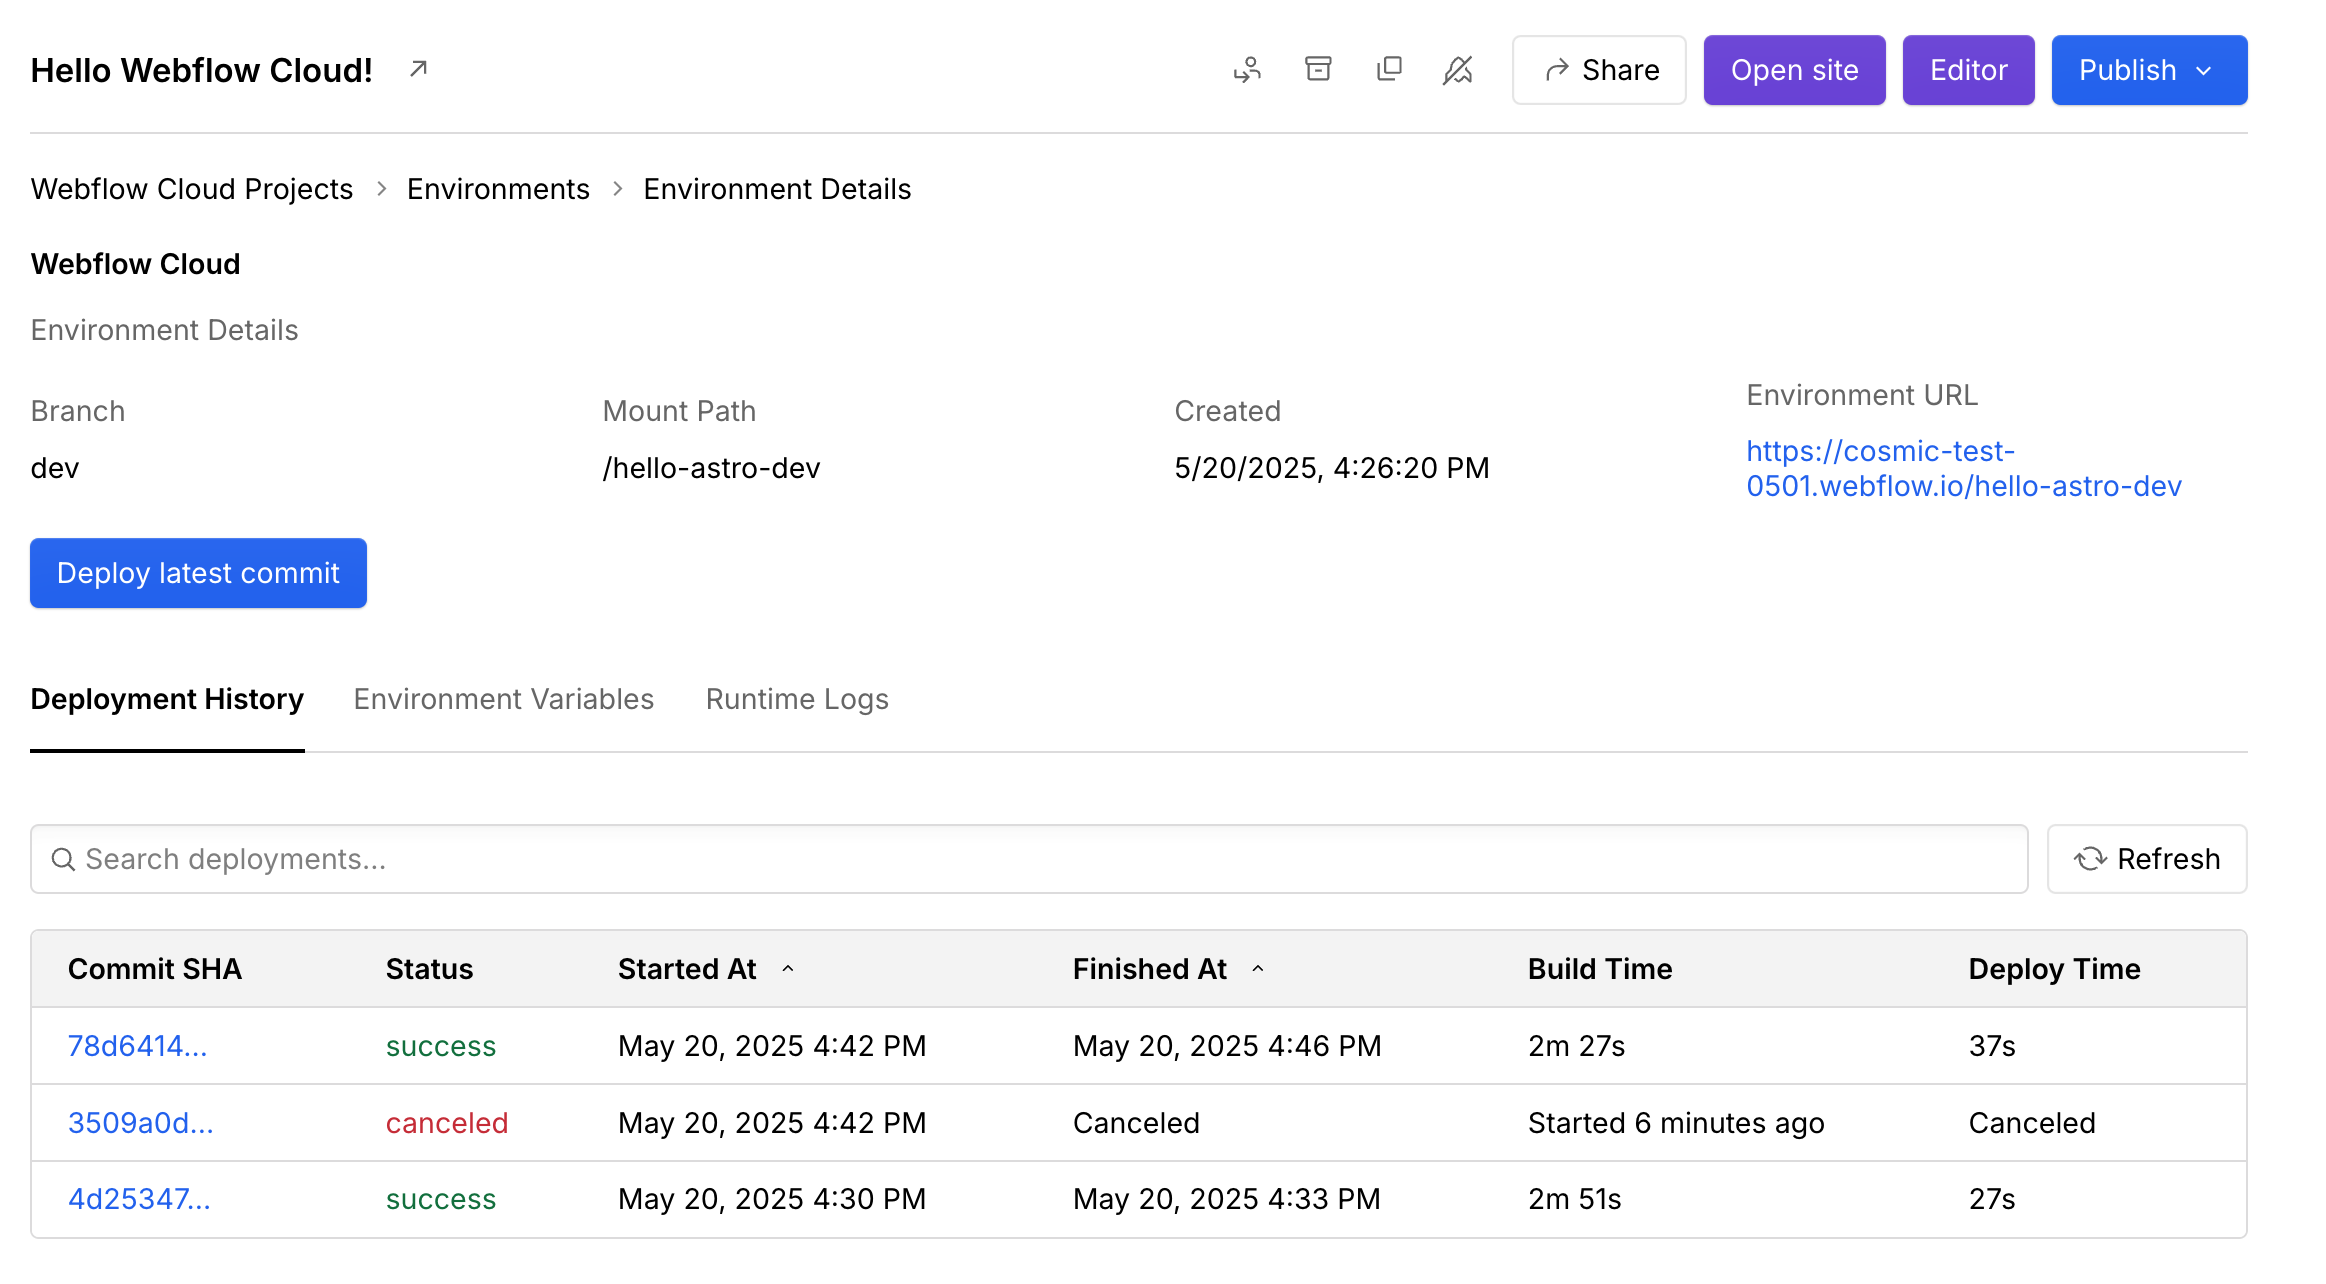This screenshot has width=2326, height=1284.
Task: Toggle sort order on Finished At column
Action: click(1258, 968)
